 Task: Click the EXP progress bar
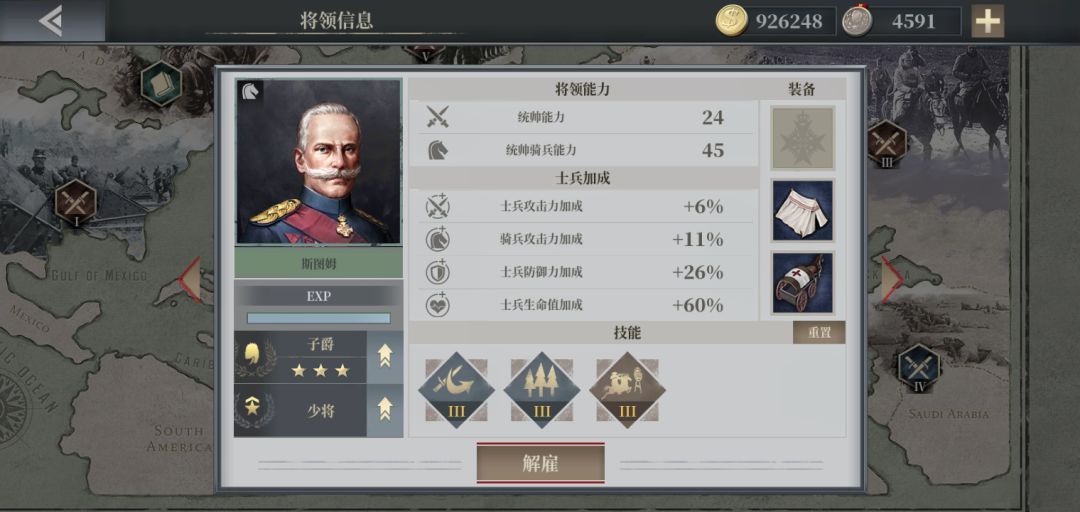[318, 318]
